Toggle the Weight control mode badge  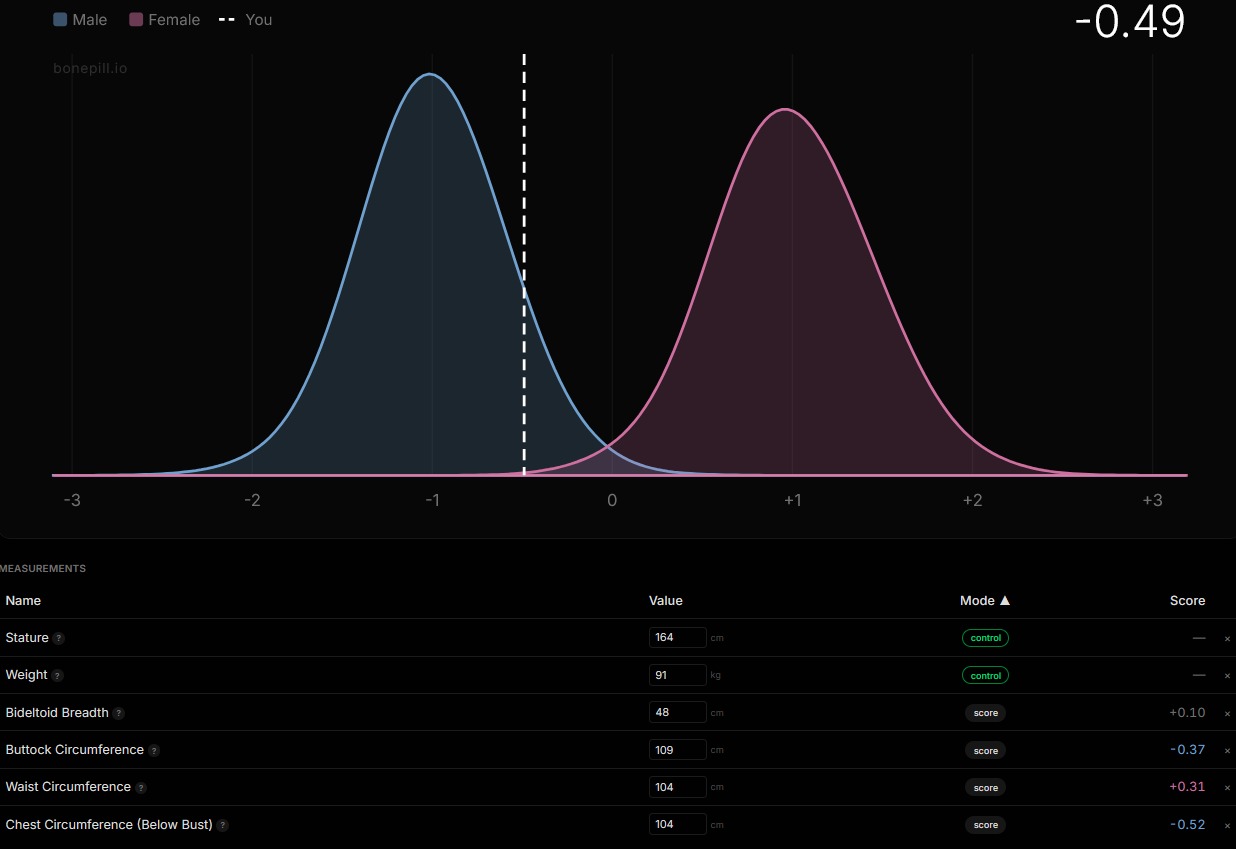[x=985, y=676]
